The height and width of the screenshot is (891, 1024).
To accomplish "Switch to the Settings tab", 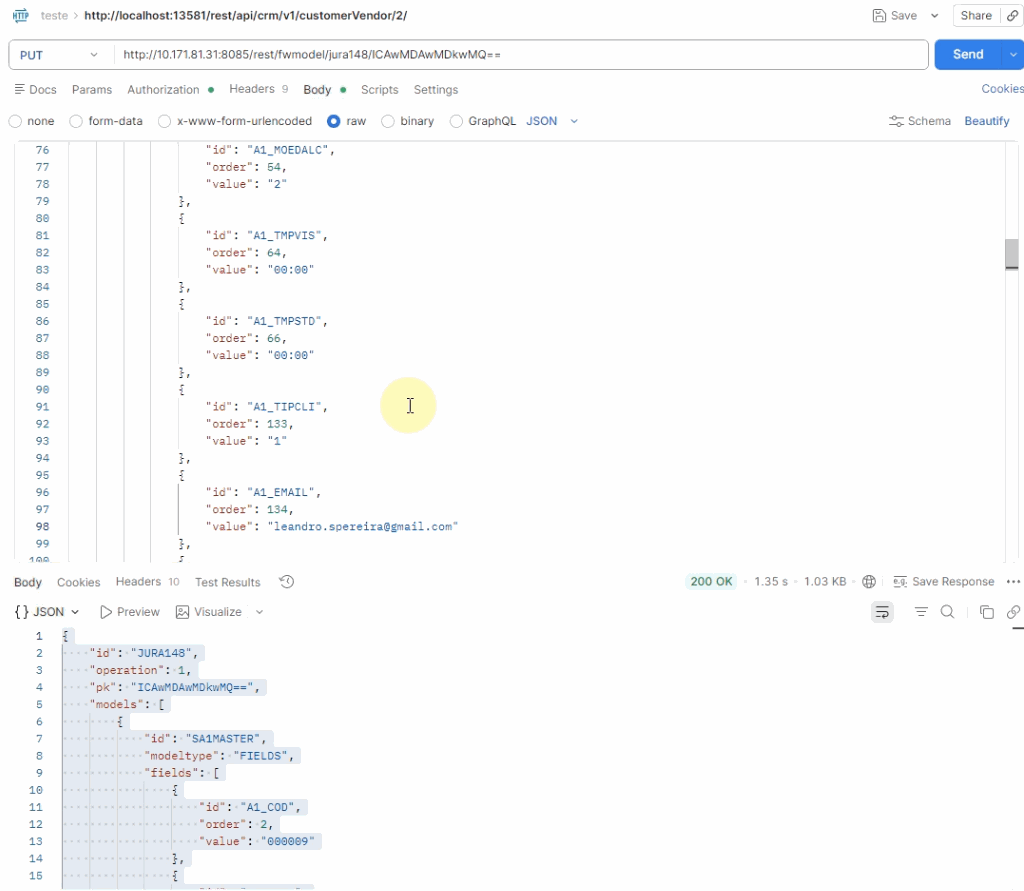I will pos(436,89).
